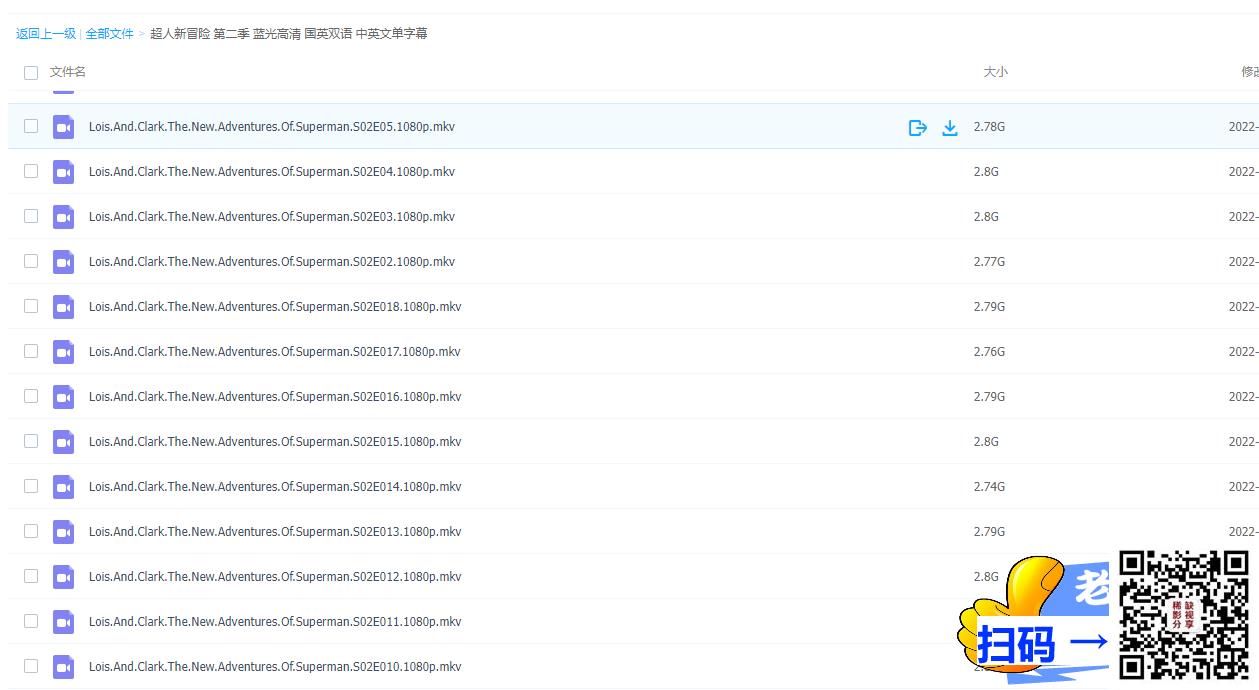The width and height of the screenshot is (1259, 690).
Task: Check the box for the S02E014 file
Action: coord(31,486)
